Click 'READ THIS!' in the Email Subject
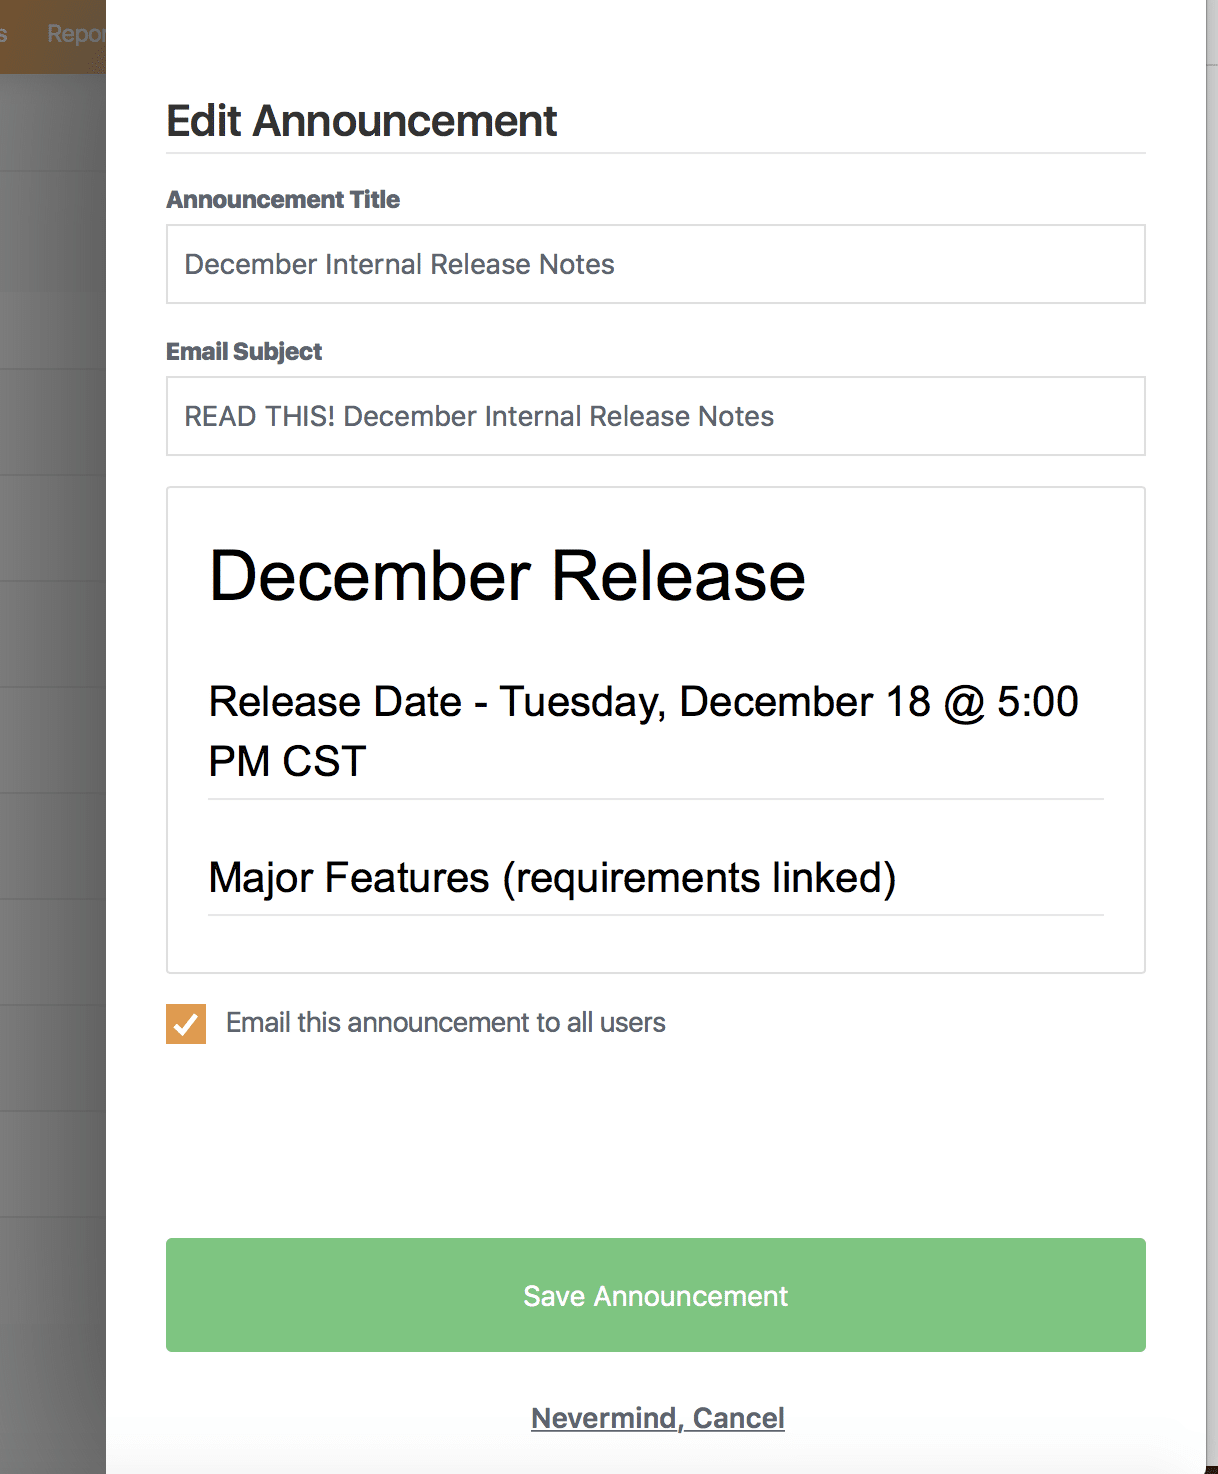This screenshot has height=1474, width=1218. point(259,416)
